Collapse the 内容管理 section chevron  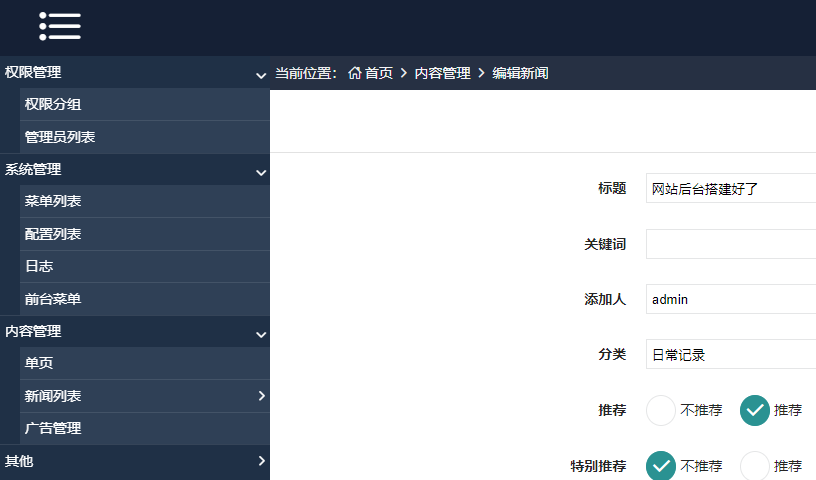260,334
